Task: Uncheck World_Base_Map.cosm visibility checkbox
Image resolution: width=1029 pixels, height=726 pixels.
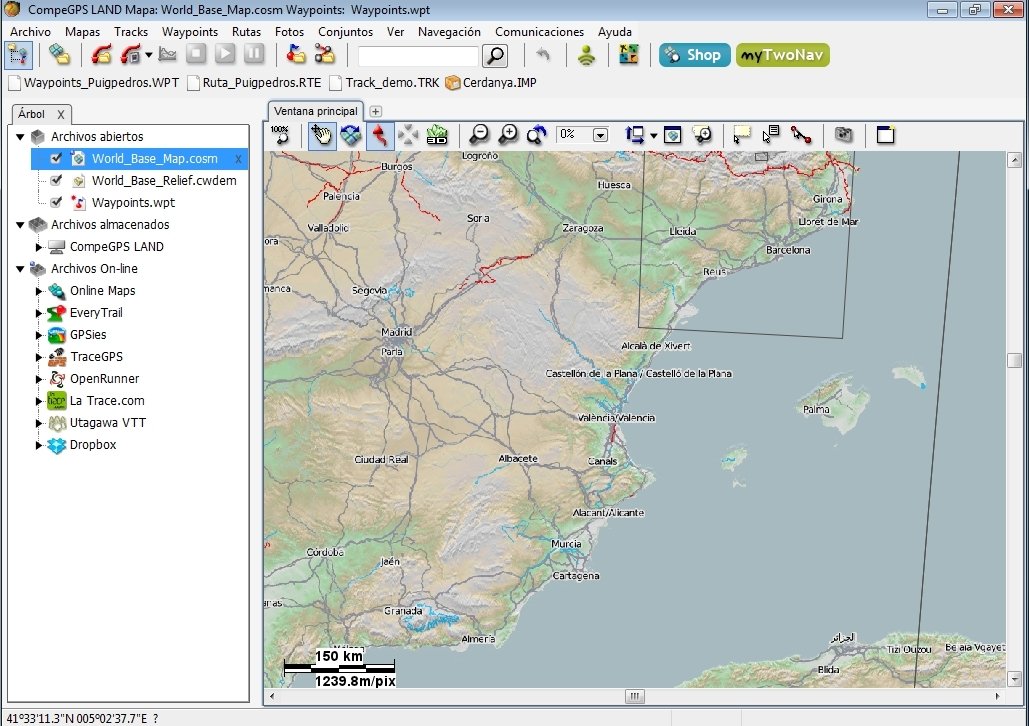Action: click(x=56, y=158)
